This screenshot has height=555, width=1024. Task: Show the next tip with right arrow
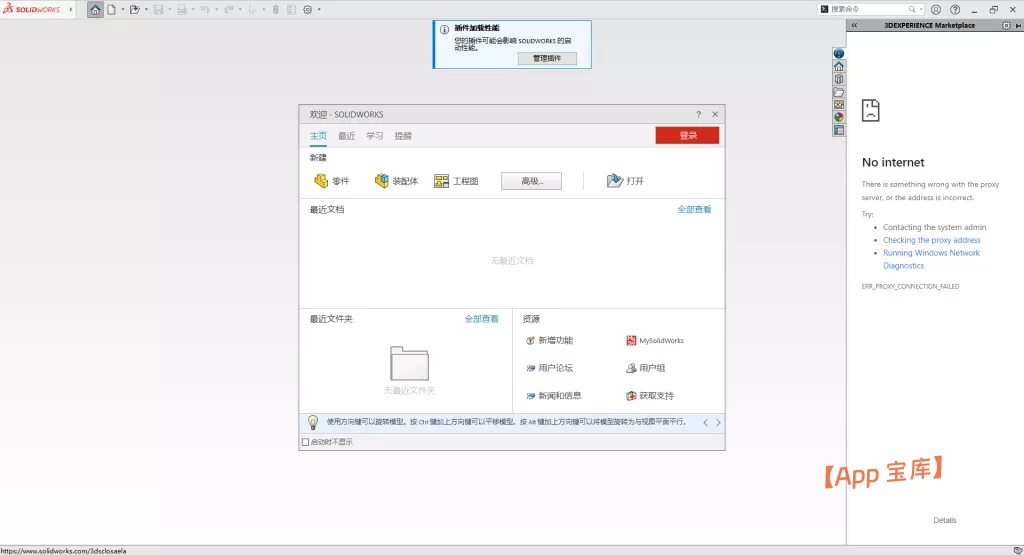coord(718,422)
